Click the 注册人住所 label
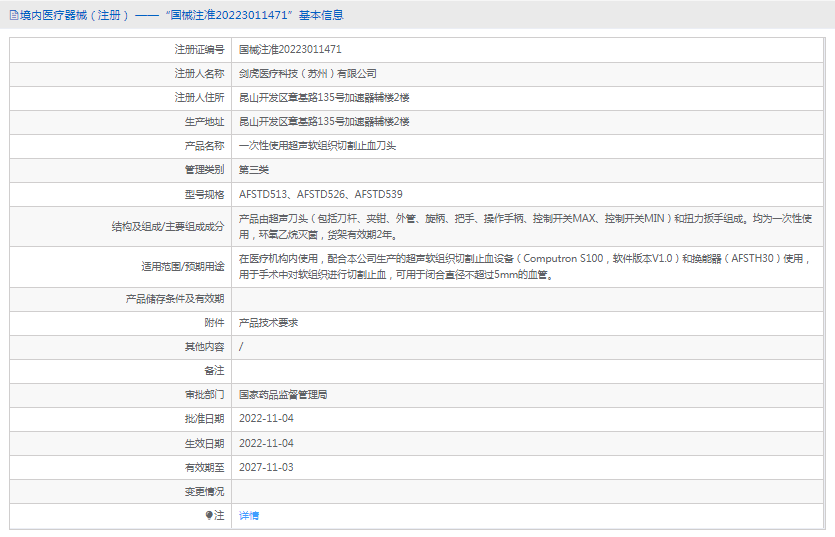This screenshot has width=835, height=537. (x=200, y=97)
